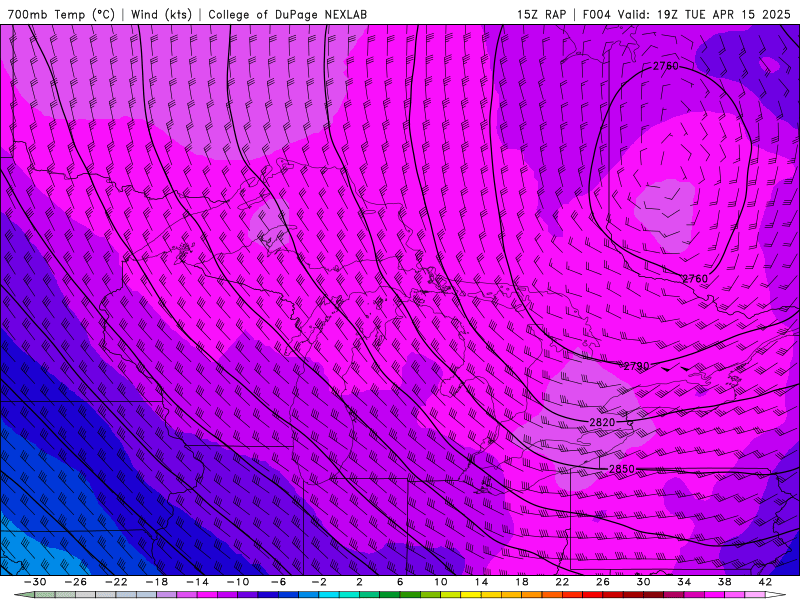Click the 22 value on the color scale
This screenshot has height=600, width=800.
pos(562,582)
